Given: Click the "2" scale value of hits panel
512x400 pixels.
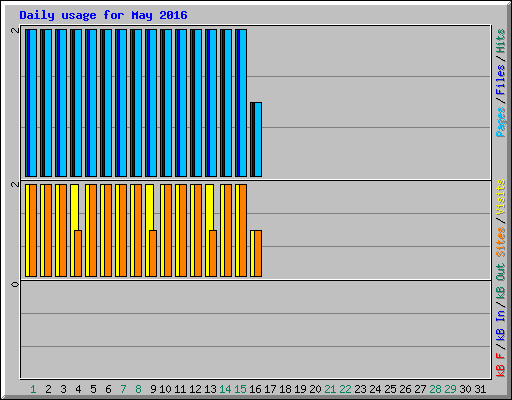Looking at the screenshot, I should coord(15,30).
